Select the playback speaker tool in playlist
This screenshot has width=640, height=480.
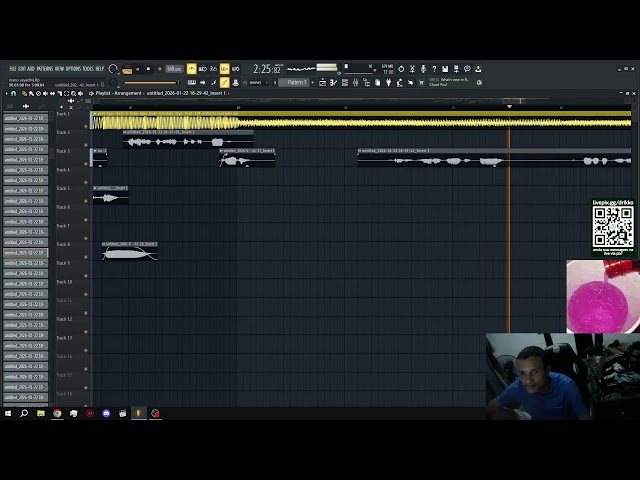pyautogui.click(x=80, y=93)
